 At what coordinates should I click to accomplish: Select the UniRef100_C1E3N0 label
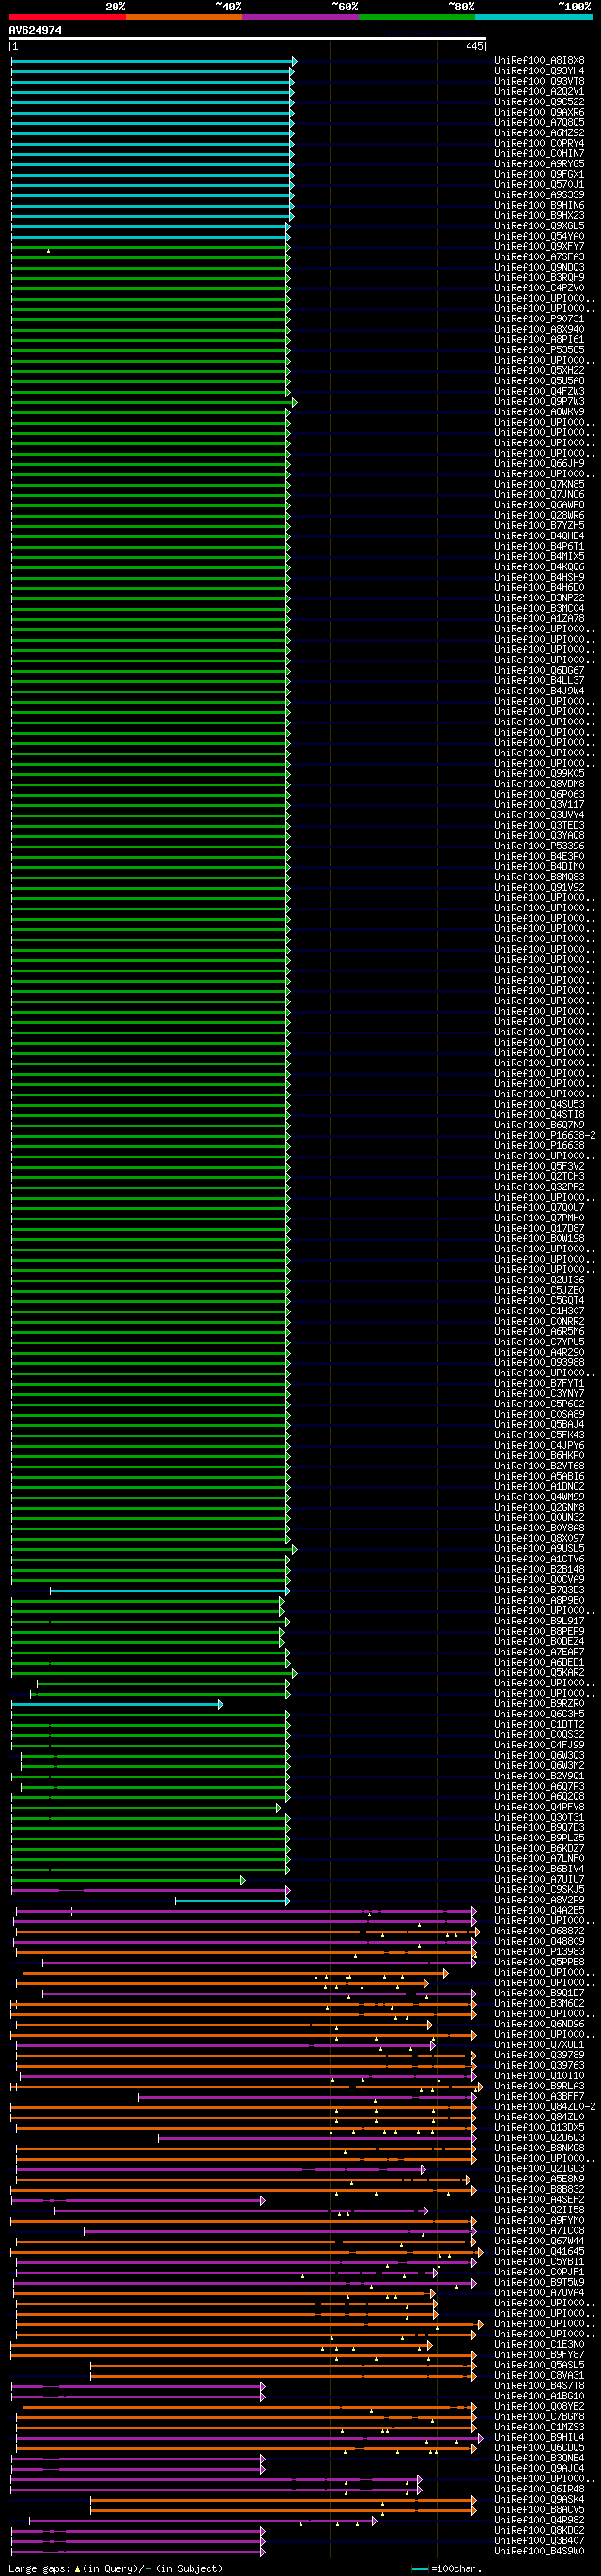[539, 2345]
